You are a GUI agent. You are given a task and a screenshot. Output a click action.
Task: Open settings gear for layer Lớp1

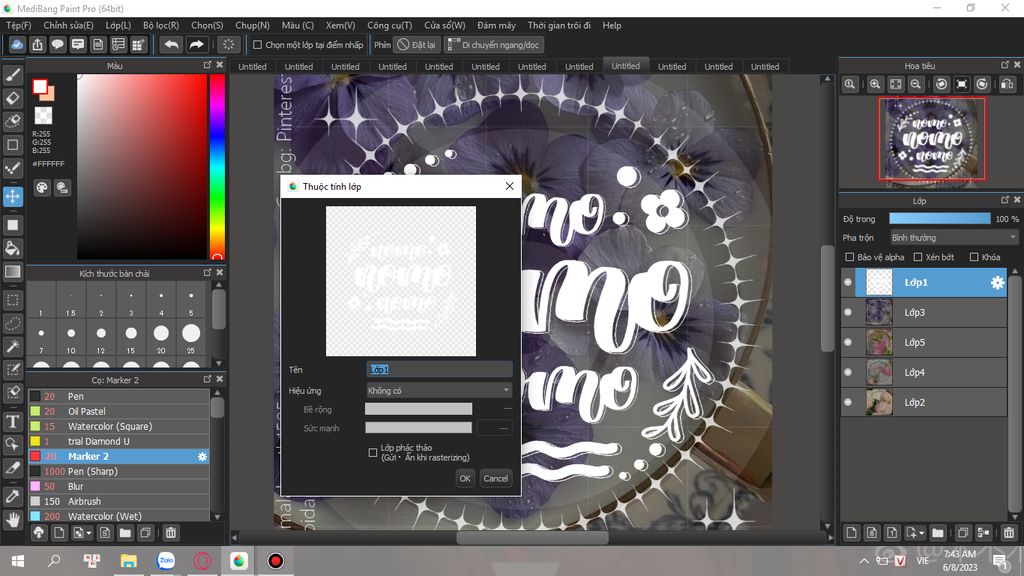click(997, 283)
